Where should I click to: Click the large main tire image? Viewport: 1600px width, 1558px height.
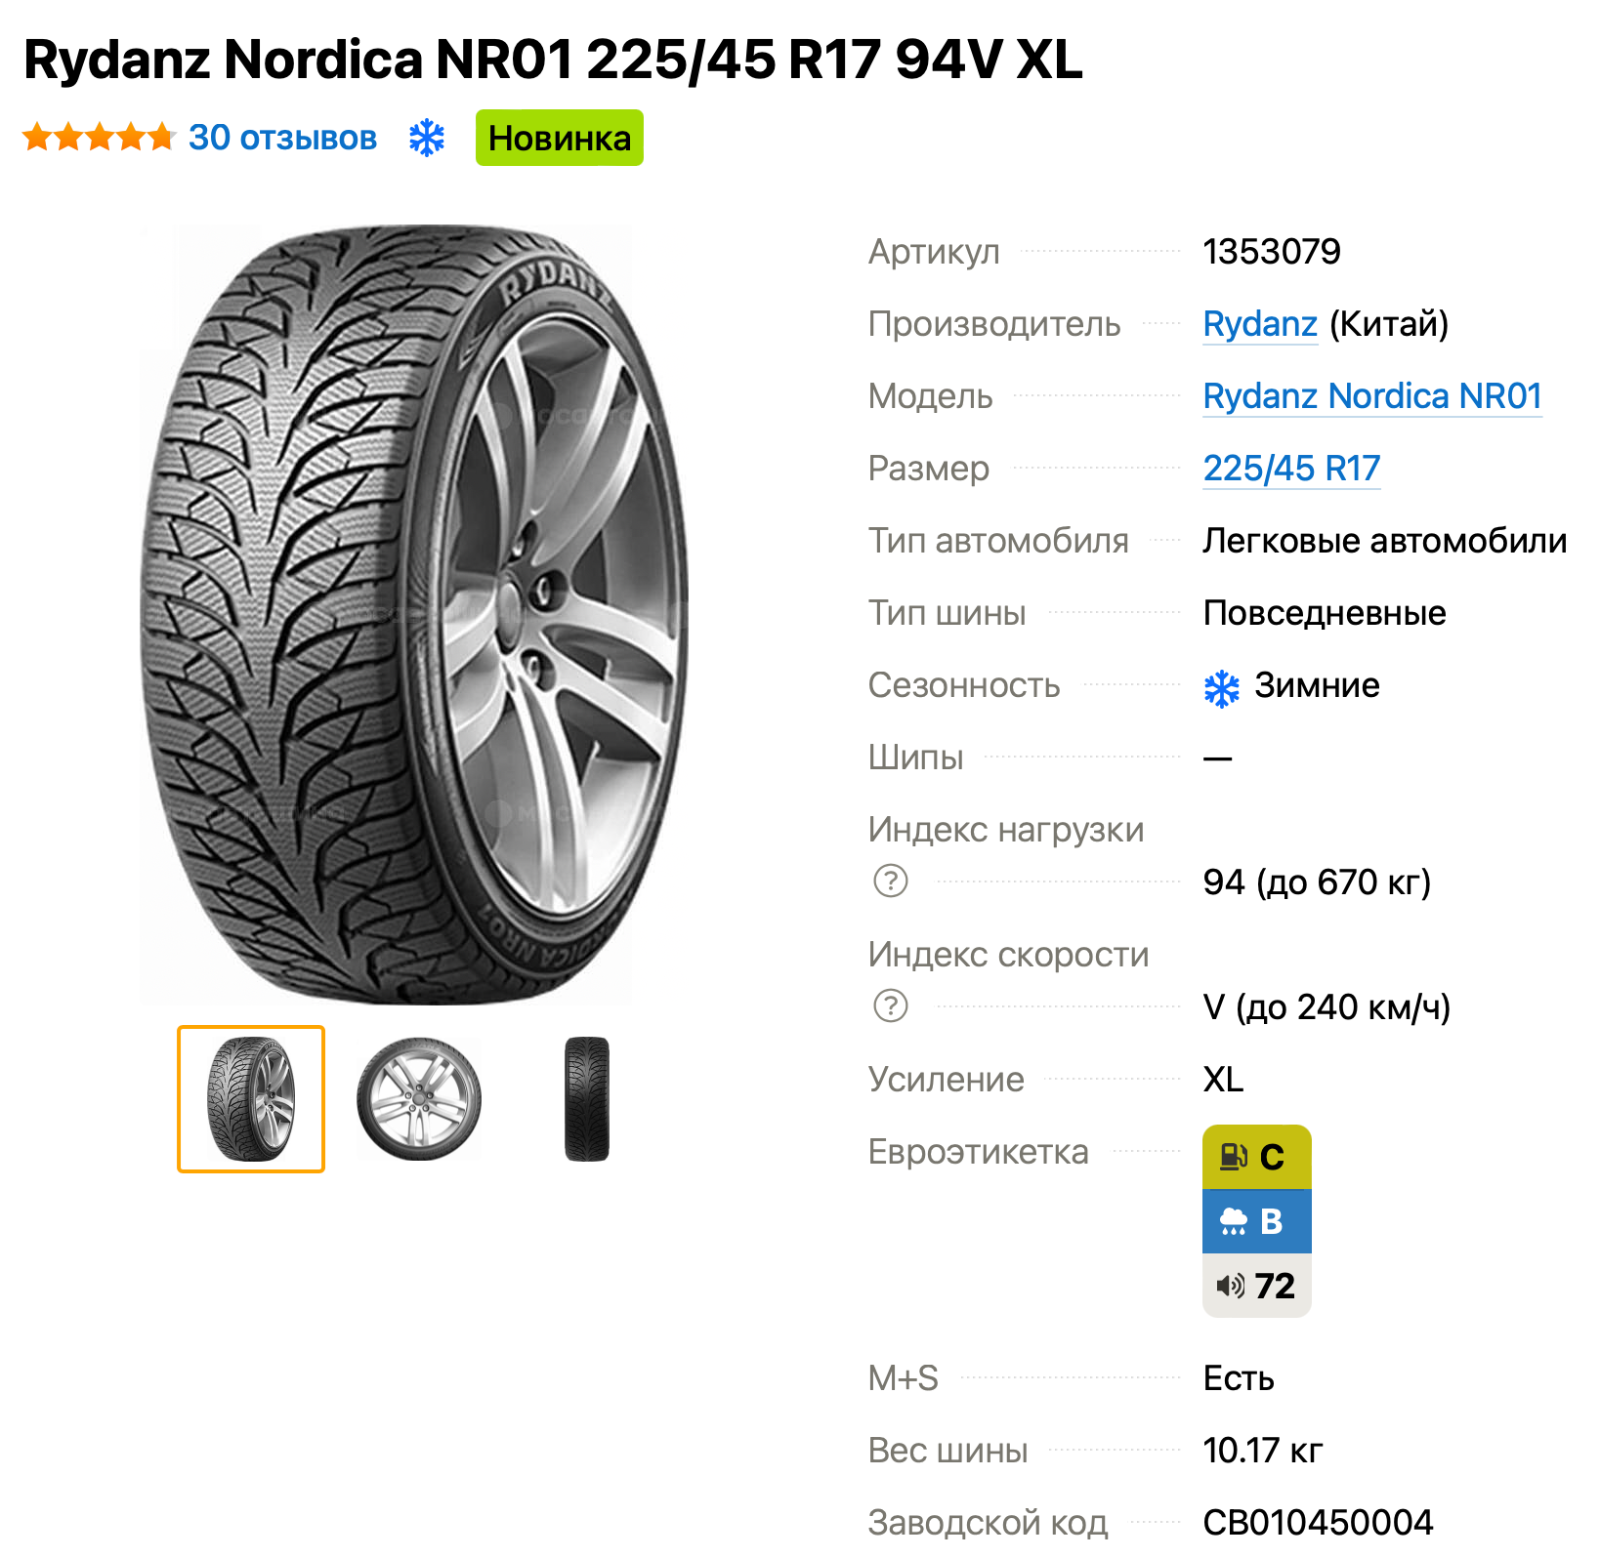(x=413, y=614)
